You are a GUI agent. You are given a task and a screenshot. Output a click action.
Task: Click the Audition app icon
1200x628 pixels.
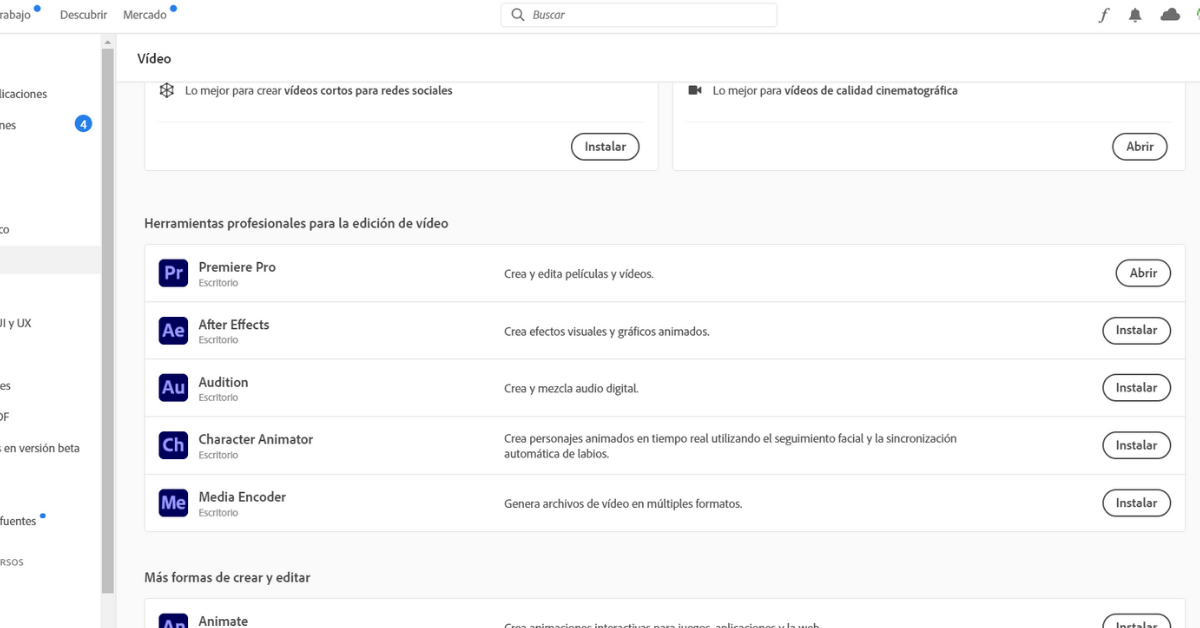pos(173,388)
